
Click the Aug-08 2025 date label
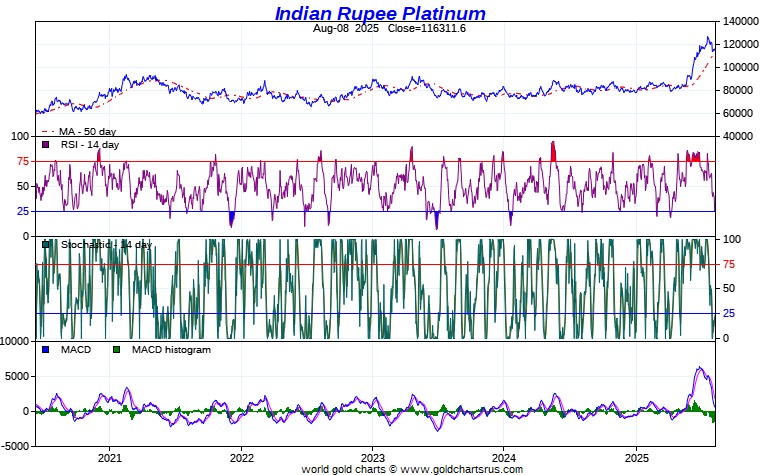tap(346, 28)
